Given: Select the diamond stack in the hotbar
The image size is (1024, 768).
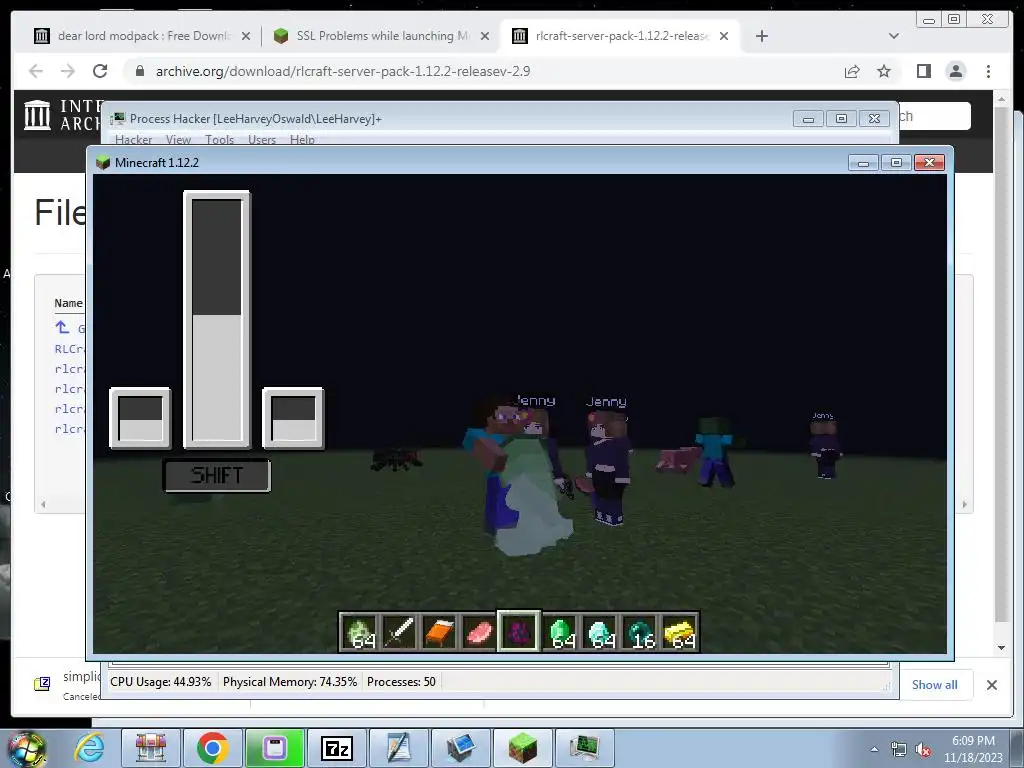Looking at the screenshot, I should coord(600,632).
